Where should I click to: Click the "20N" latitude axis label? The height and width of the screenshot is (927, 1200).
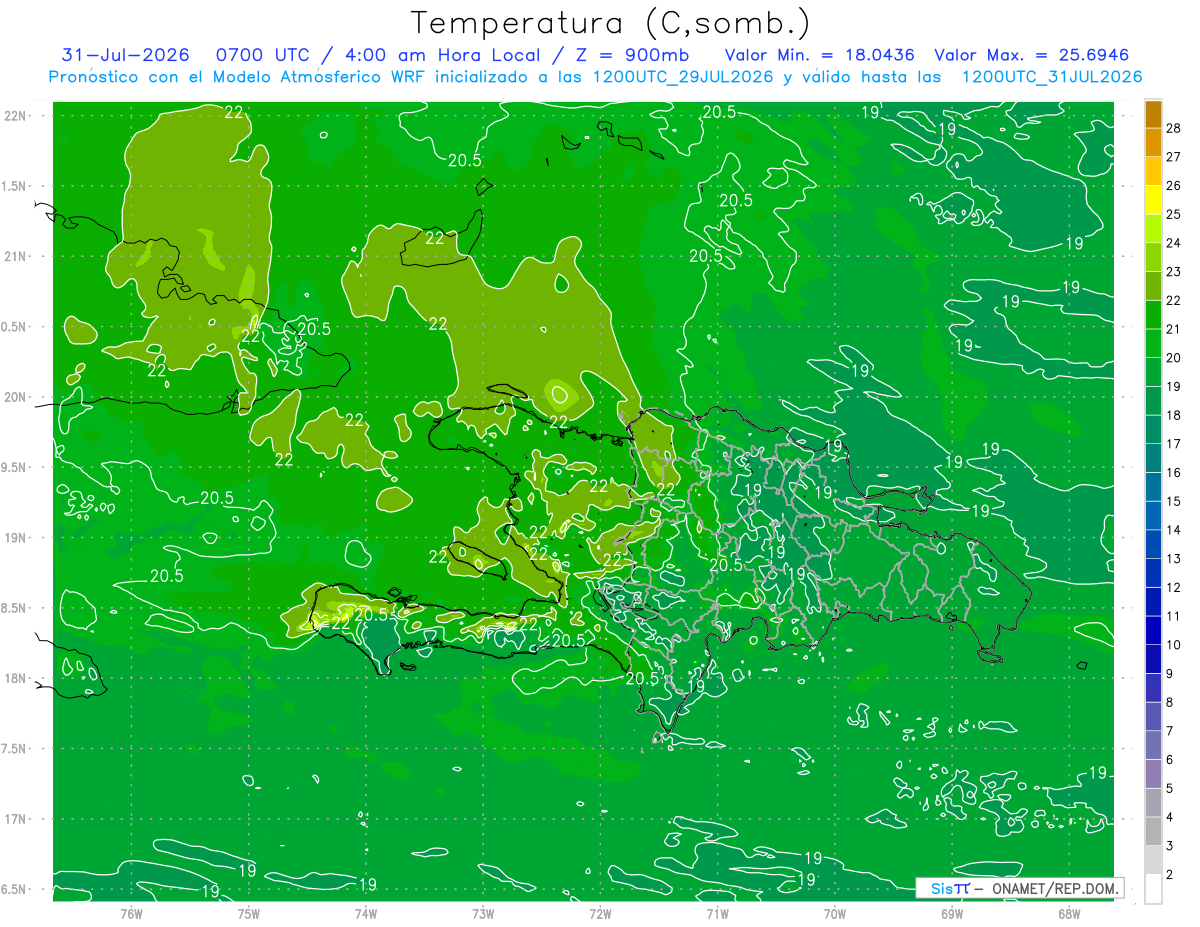[x=17, y=398]
